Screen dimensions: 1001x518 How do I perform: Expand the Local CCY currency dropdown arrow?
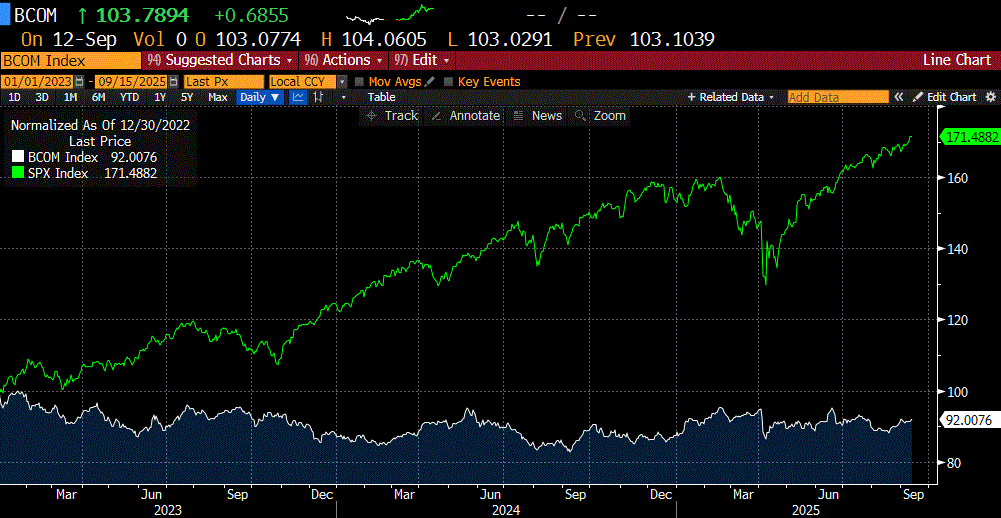coord(342,82)
